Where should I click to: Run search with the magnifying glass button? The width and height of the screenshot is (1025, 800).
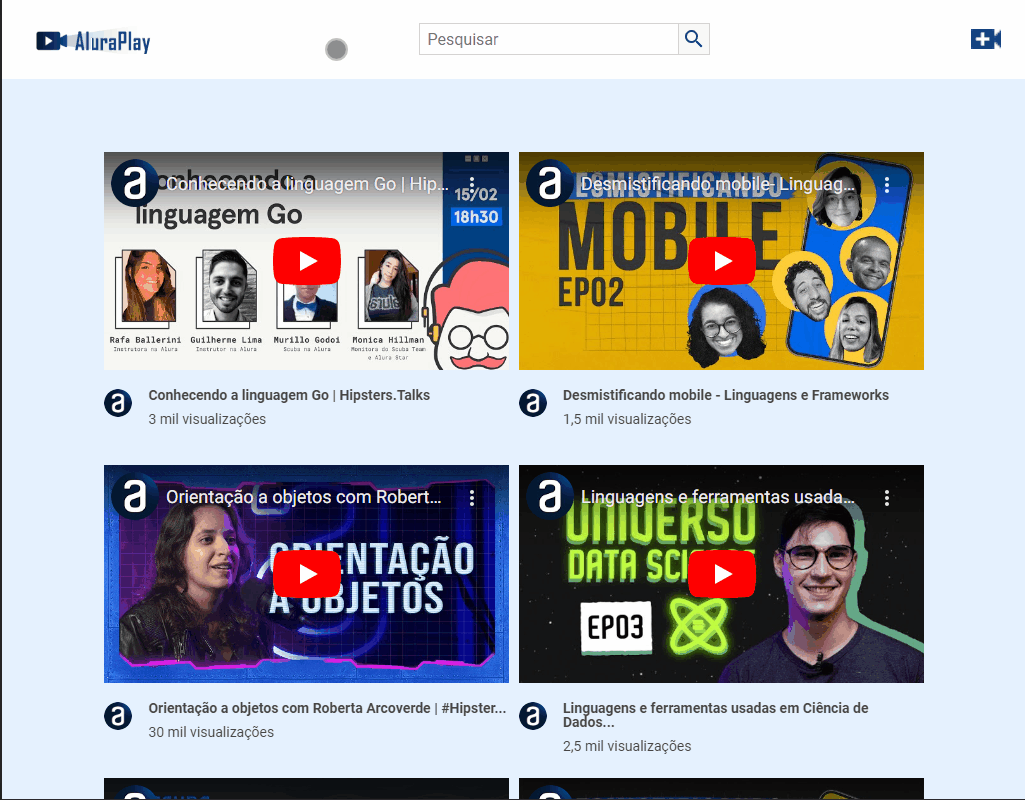(694, 39)
